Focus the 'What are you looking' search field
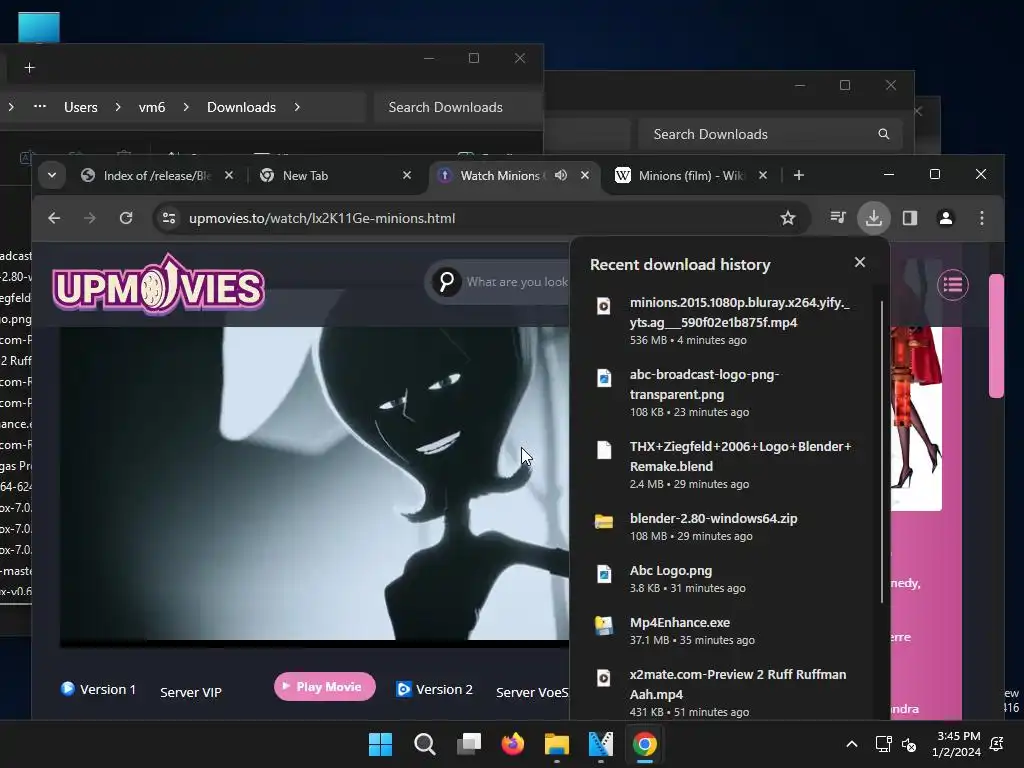Image resolution: width=1024 pixels, height=768 pixels. (517, 282)
